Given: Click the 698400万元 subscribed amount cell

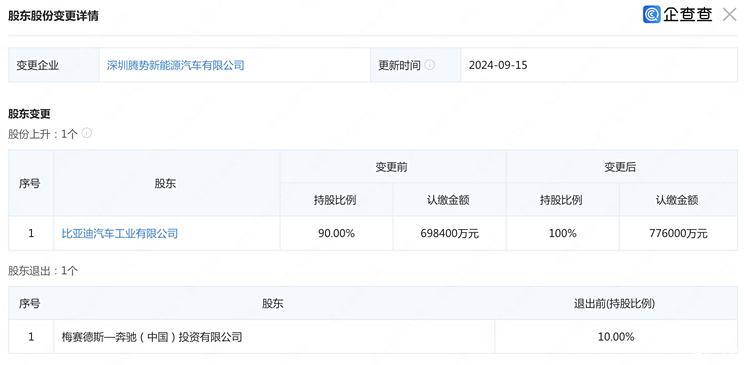Looking at the screenshot, I should pos(449,234).
